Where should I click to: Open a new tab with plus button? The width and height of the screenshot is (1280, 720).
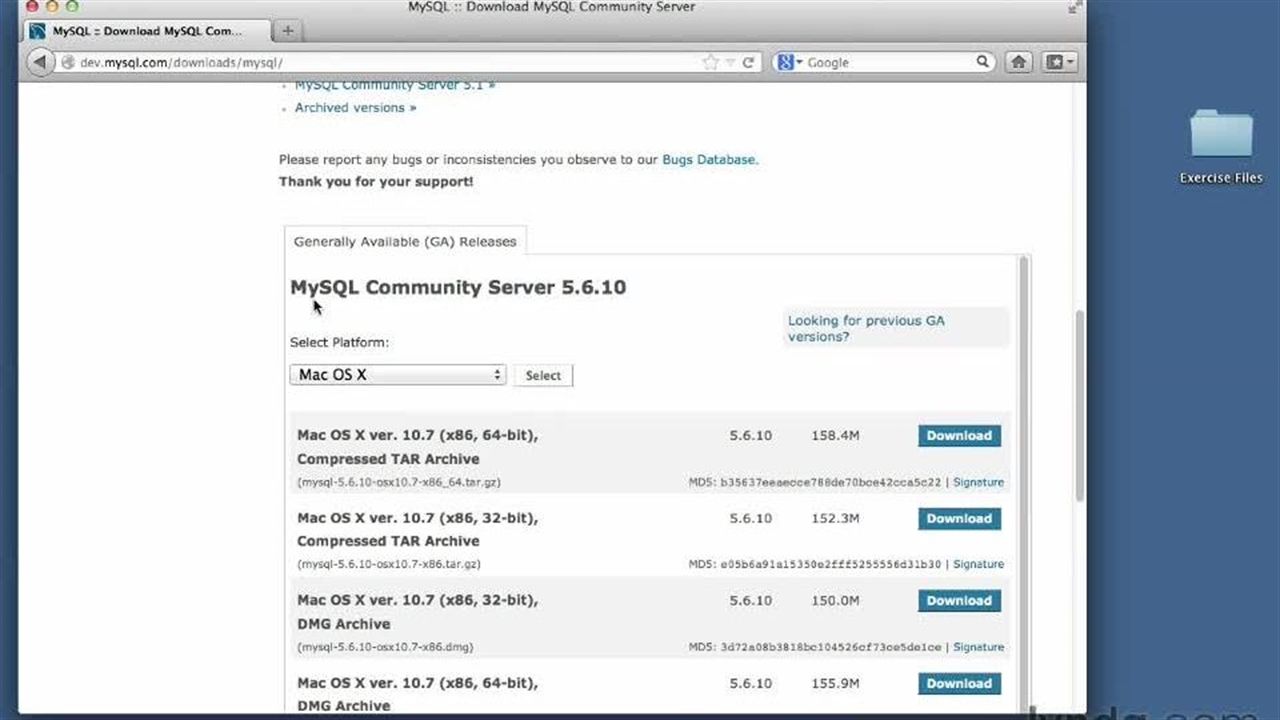tap(288, 31)
